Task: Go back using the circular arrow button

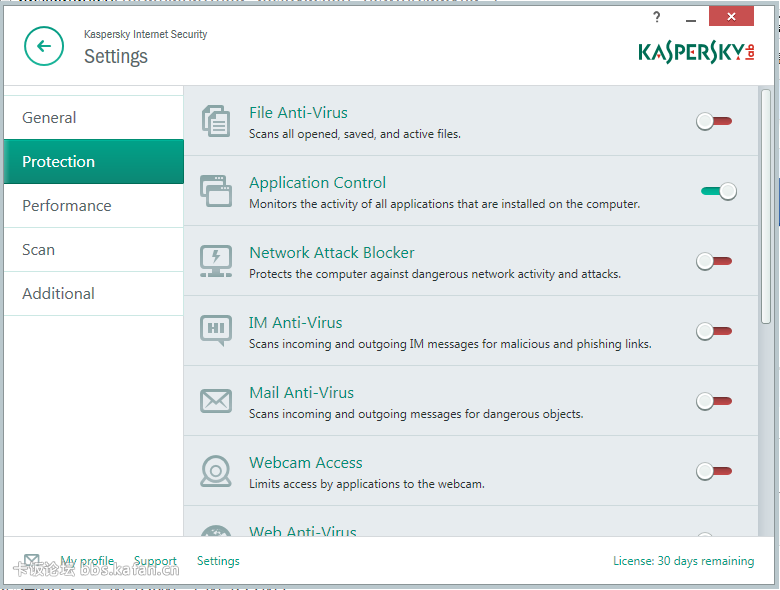Action: coord(44,46)
